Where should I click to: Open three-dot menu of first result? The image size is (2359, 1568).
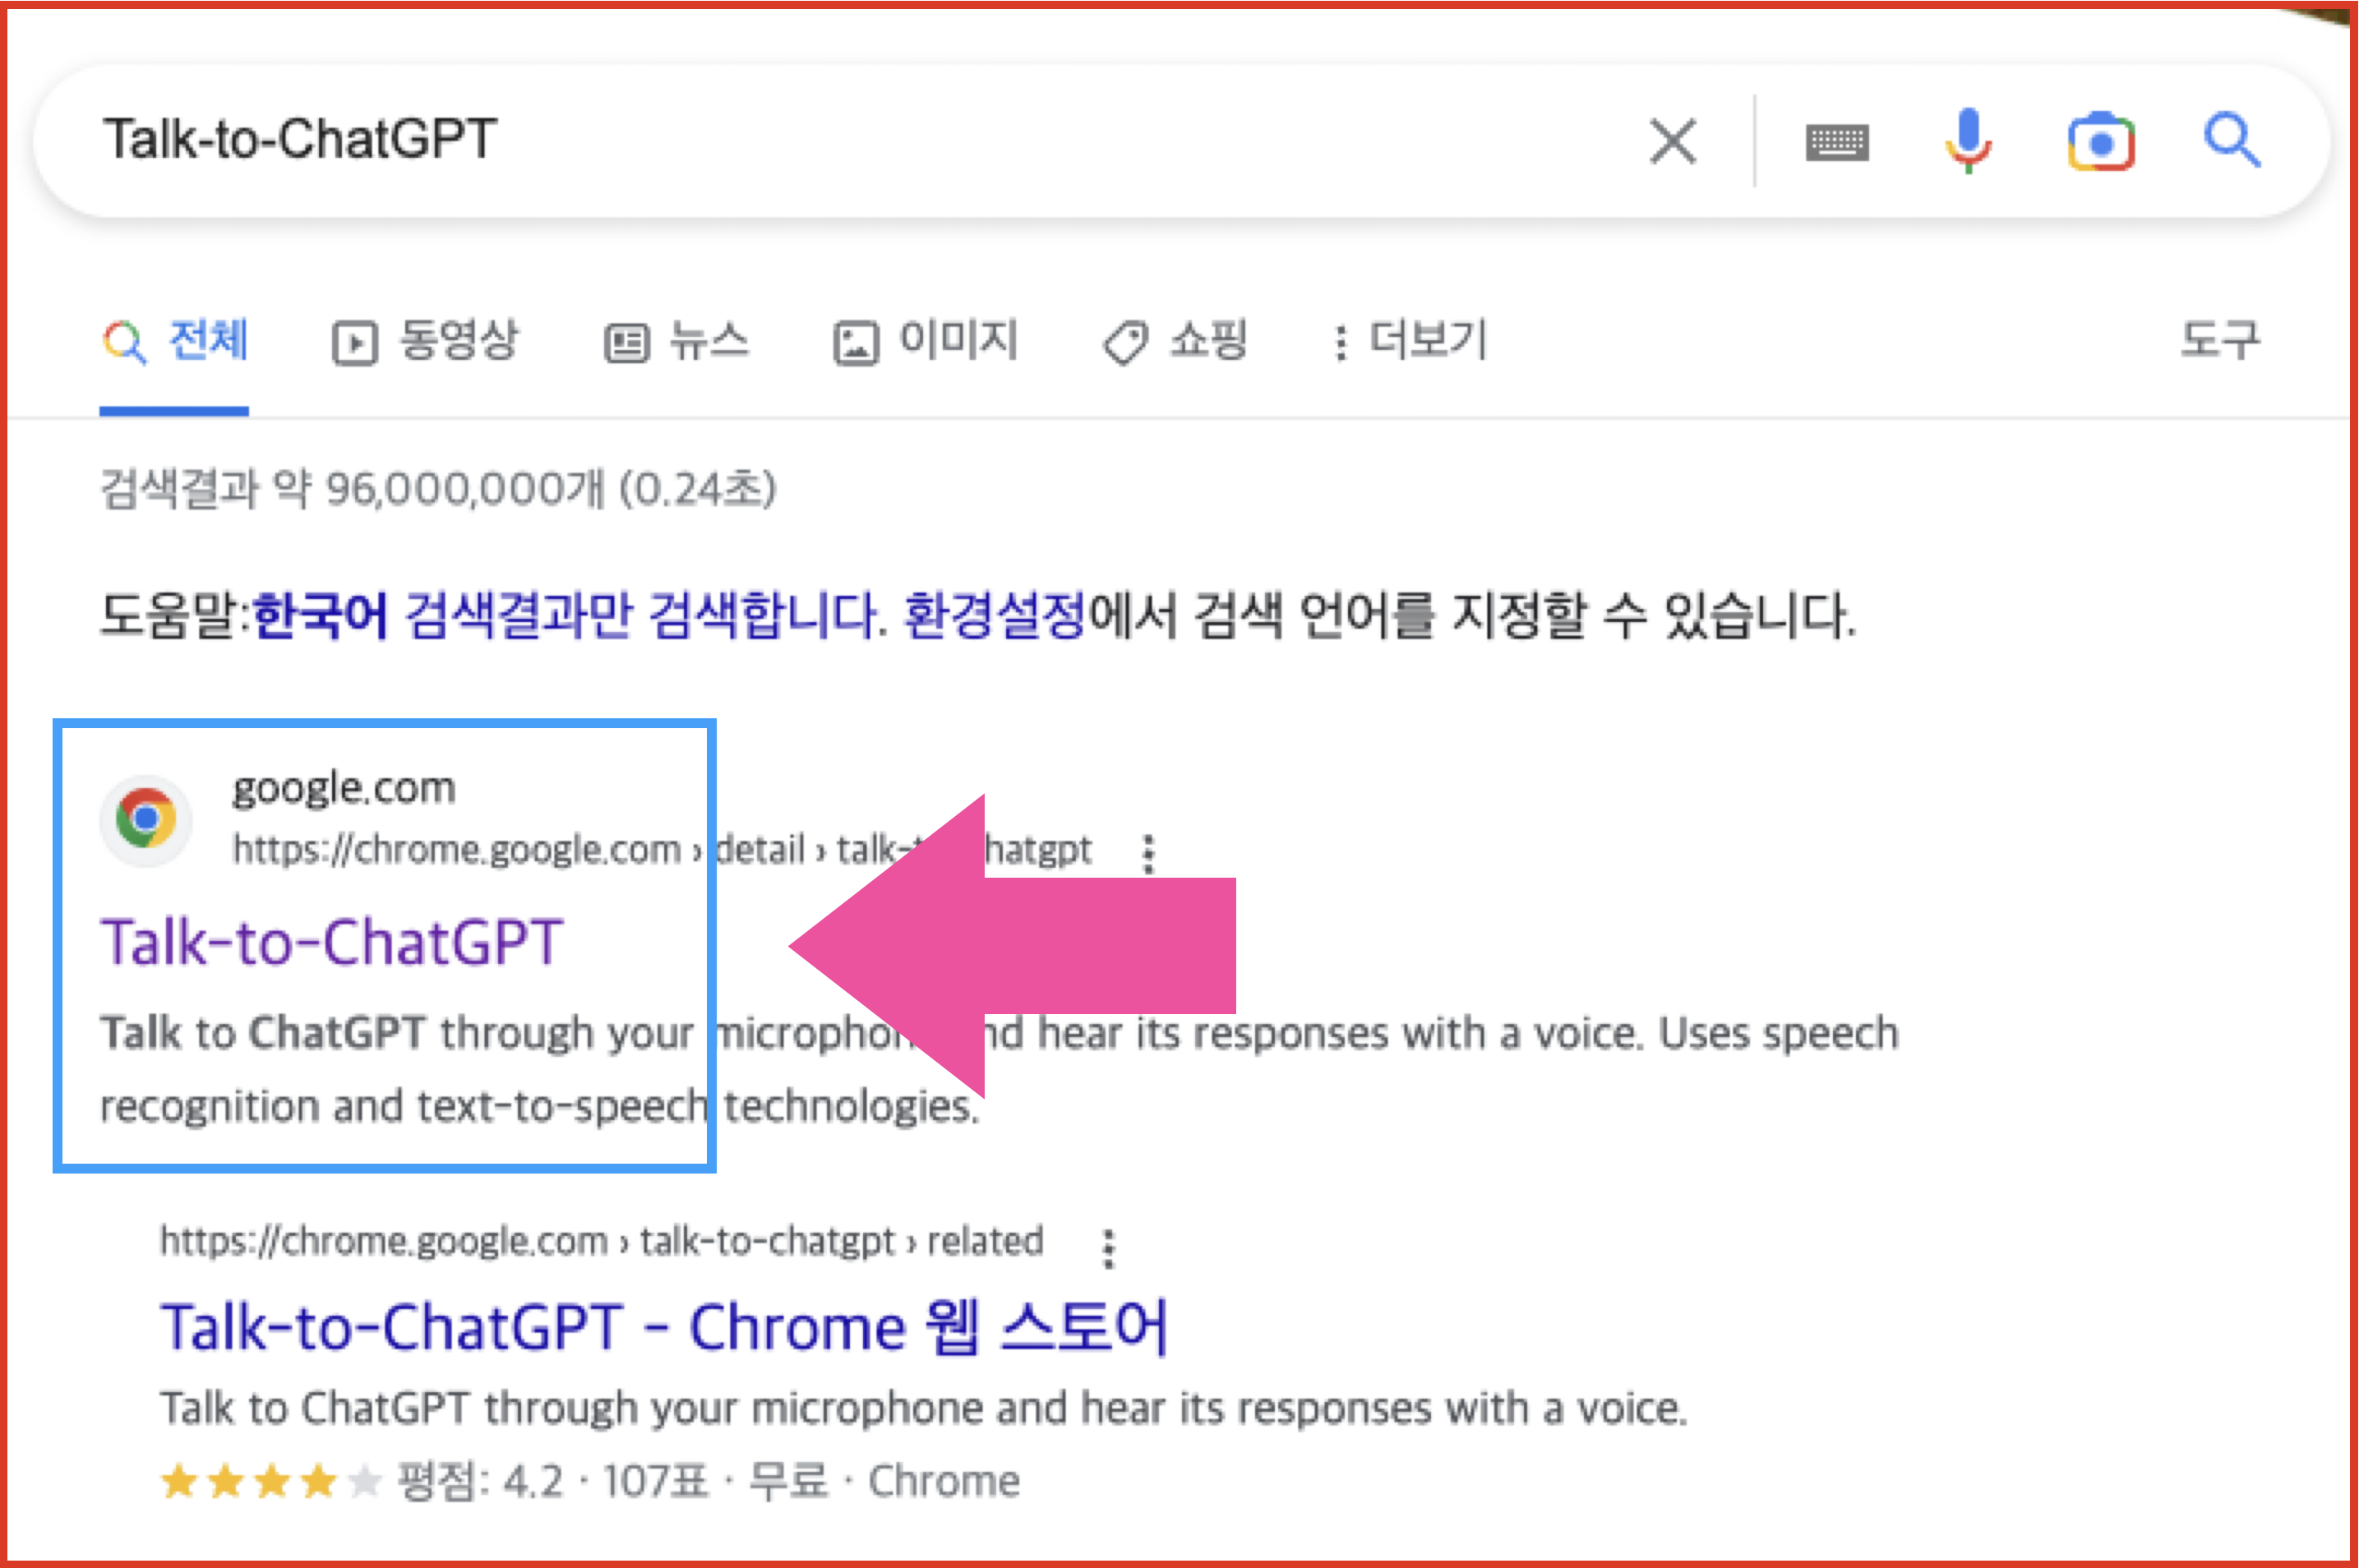(1148, 853)
